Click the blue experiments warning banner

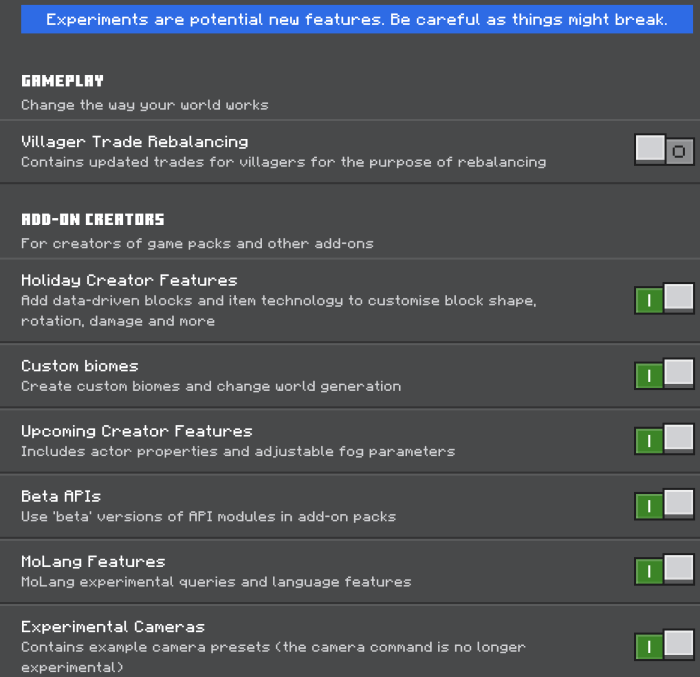[357, 20]
